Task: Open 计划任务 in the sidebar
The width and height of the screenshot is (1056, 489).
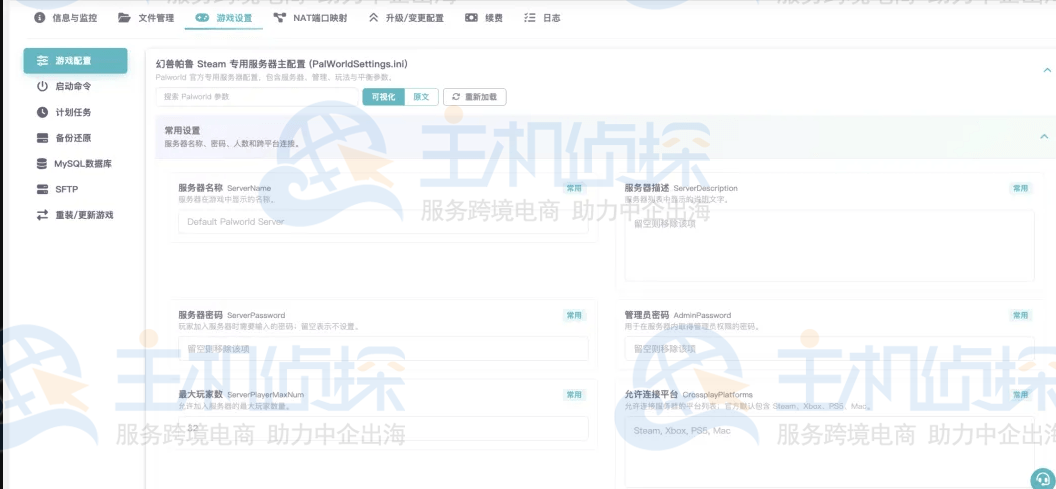Action: [75, 112]
